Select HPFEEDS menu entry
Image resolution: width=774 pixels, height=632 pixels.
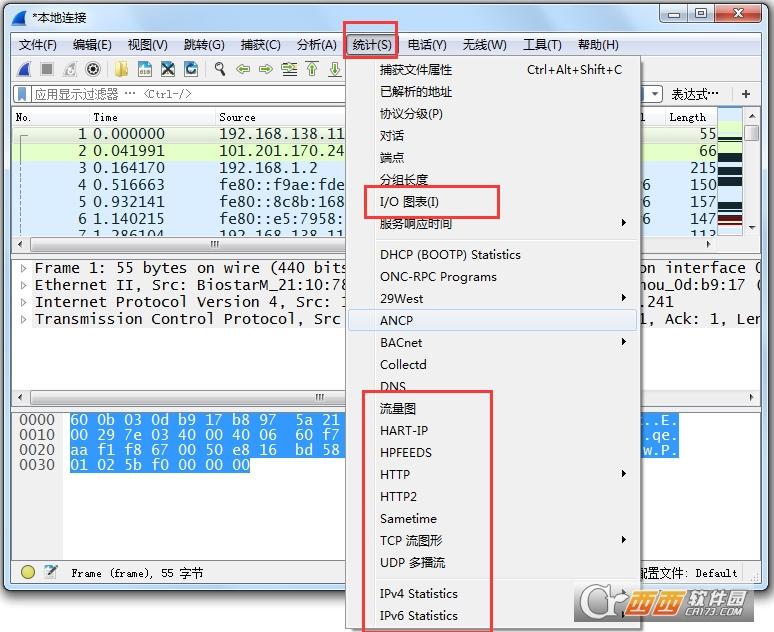point(492,453)
